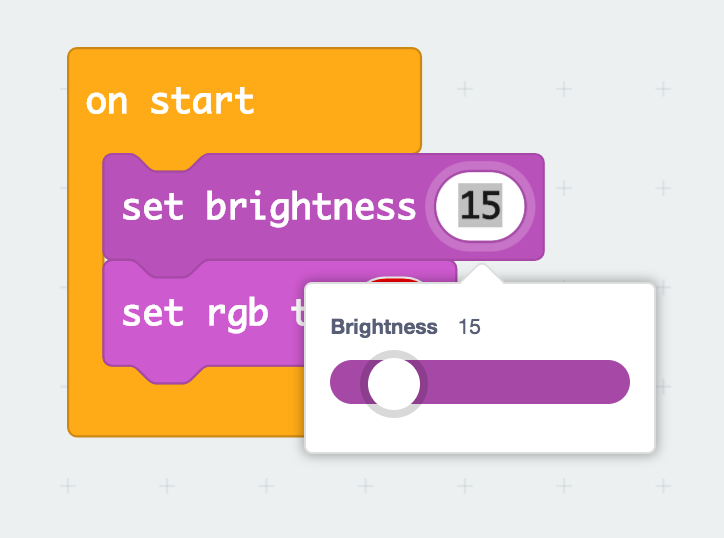Click the far right end of Brightness slider

pos(619,382)
